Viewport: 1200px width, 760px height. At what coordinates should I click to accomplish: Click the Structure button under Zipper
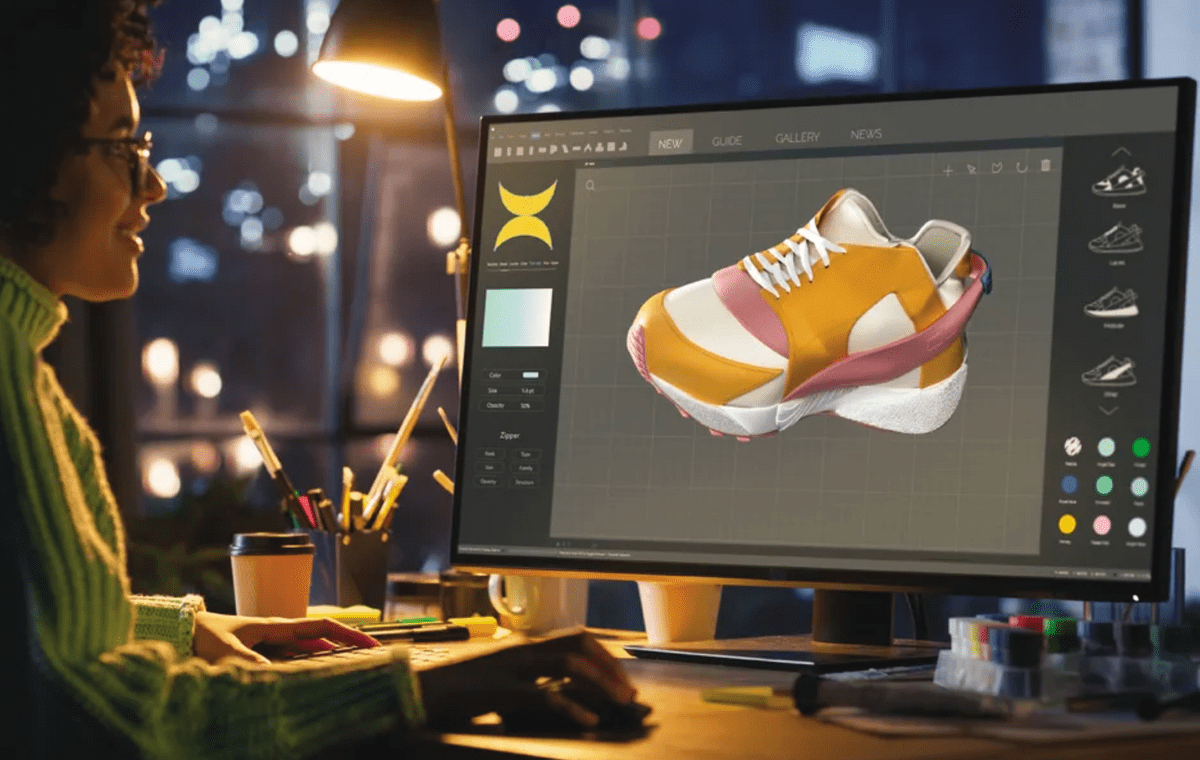click(x=524, y=482)
